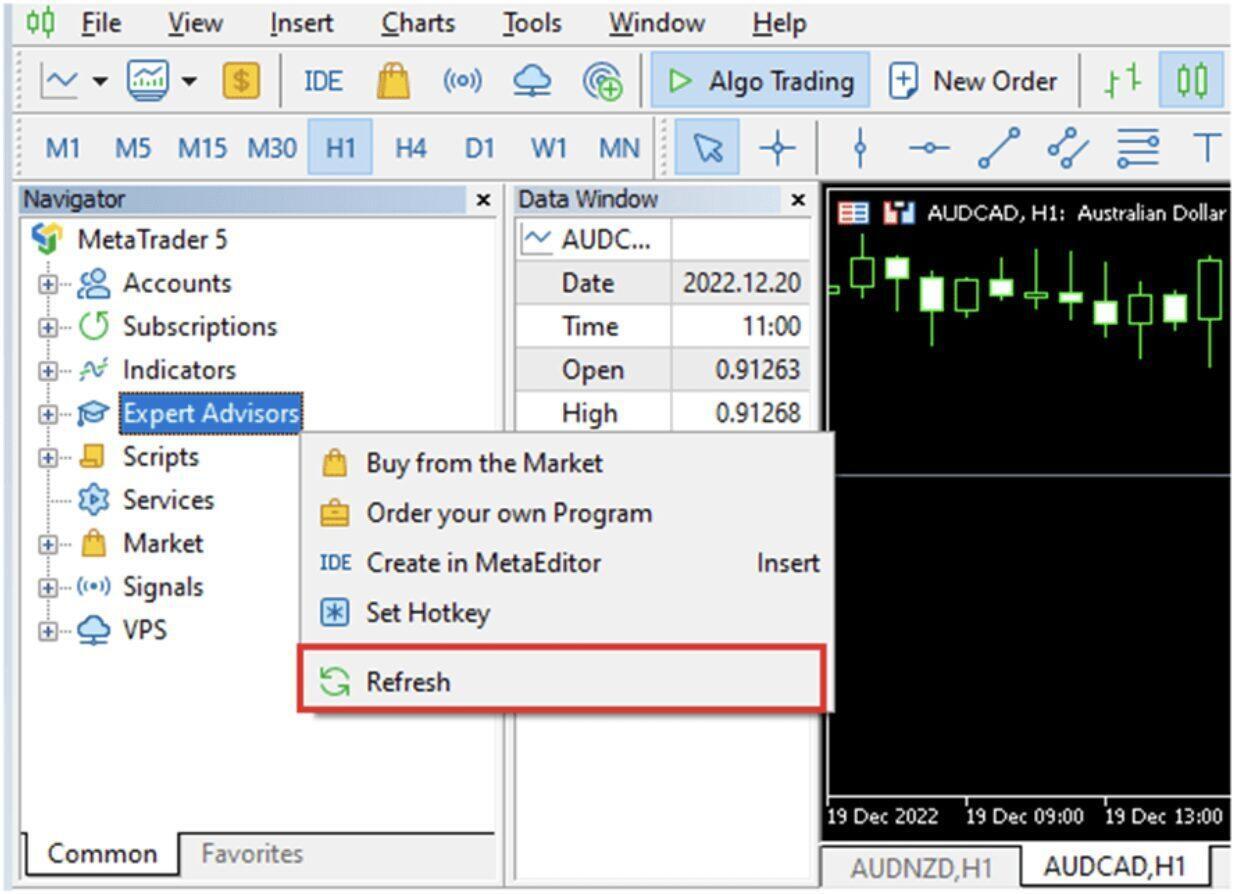Open the File menu
The width and height of the screenshot is (1248, 894).
[x=101, y=22]
